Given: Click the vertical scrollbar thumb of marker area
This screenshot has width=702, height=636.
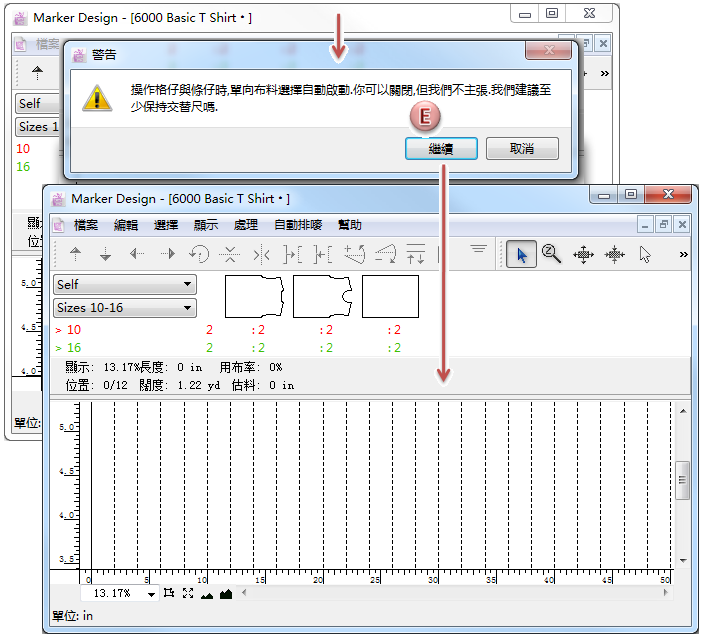Looking at the screenshot, I should 683,480.
